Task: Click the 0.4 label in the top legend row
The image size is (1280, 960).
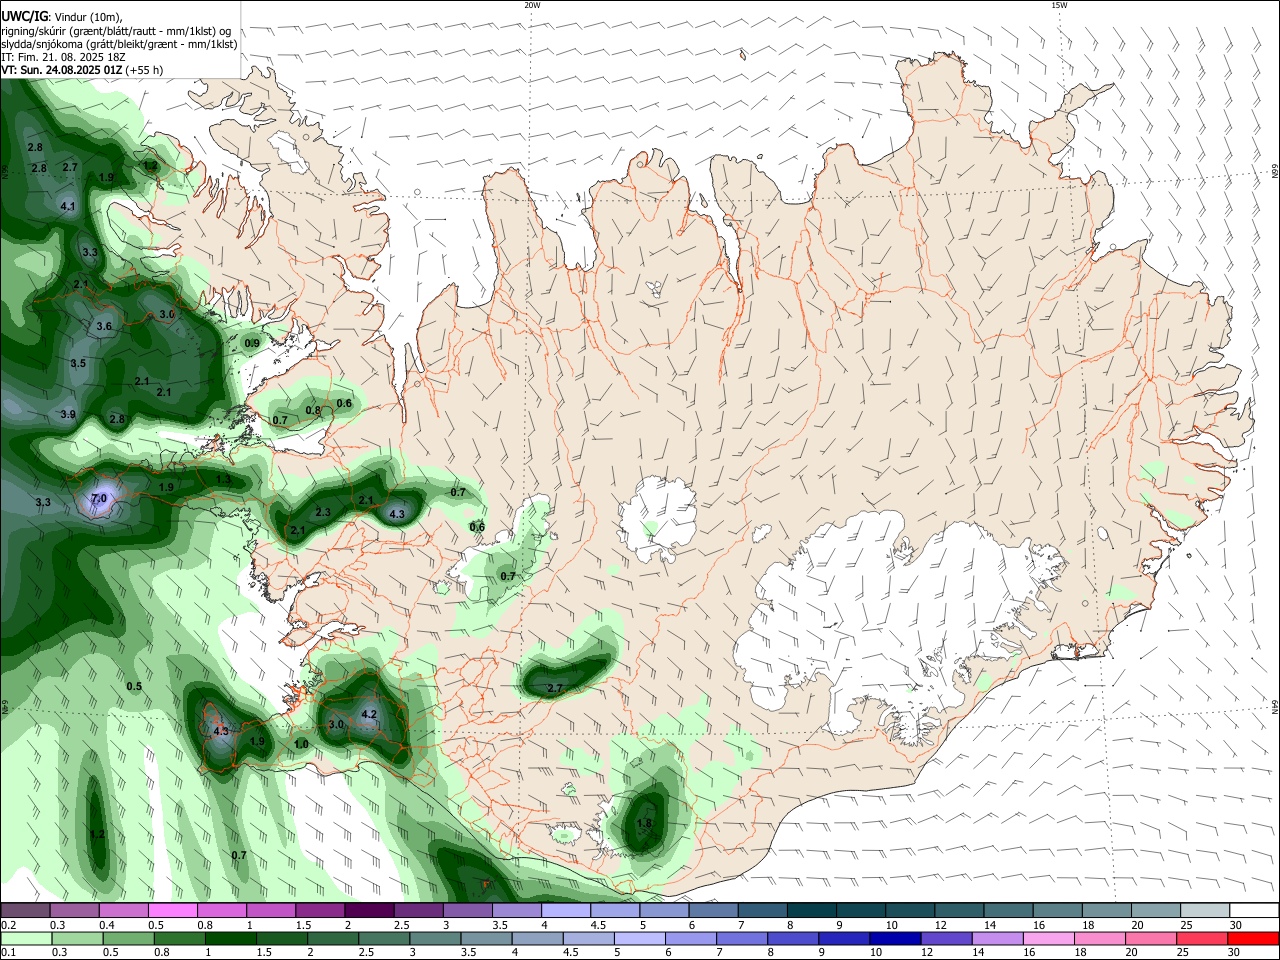Action: pos(107,925)
